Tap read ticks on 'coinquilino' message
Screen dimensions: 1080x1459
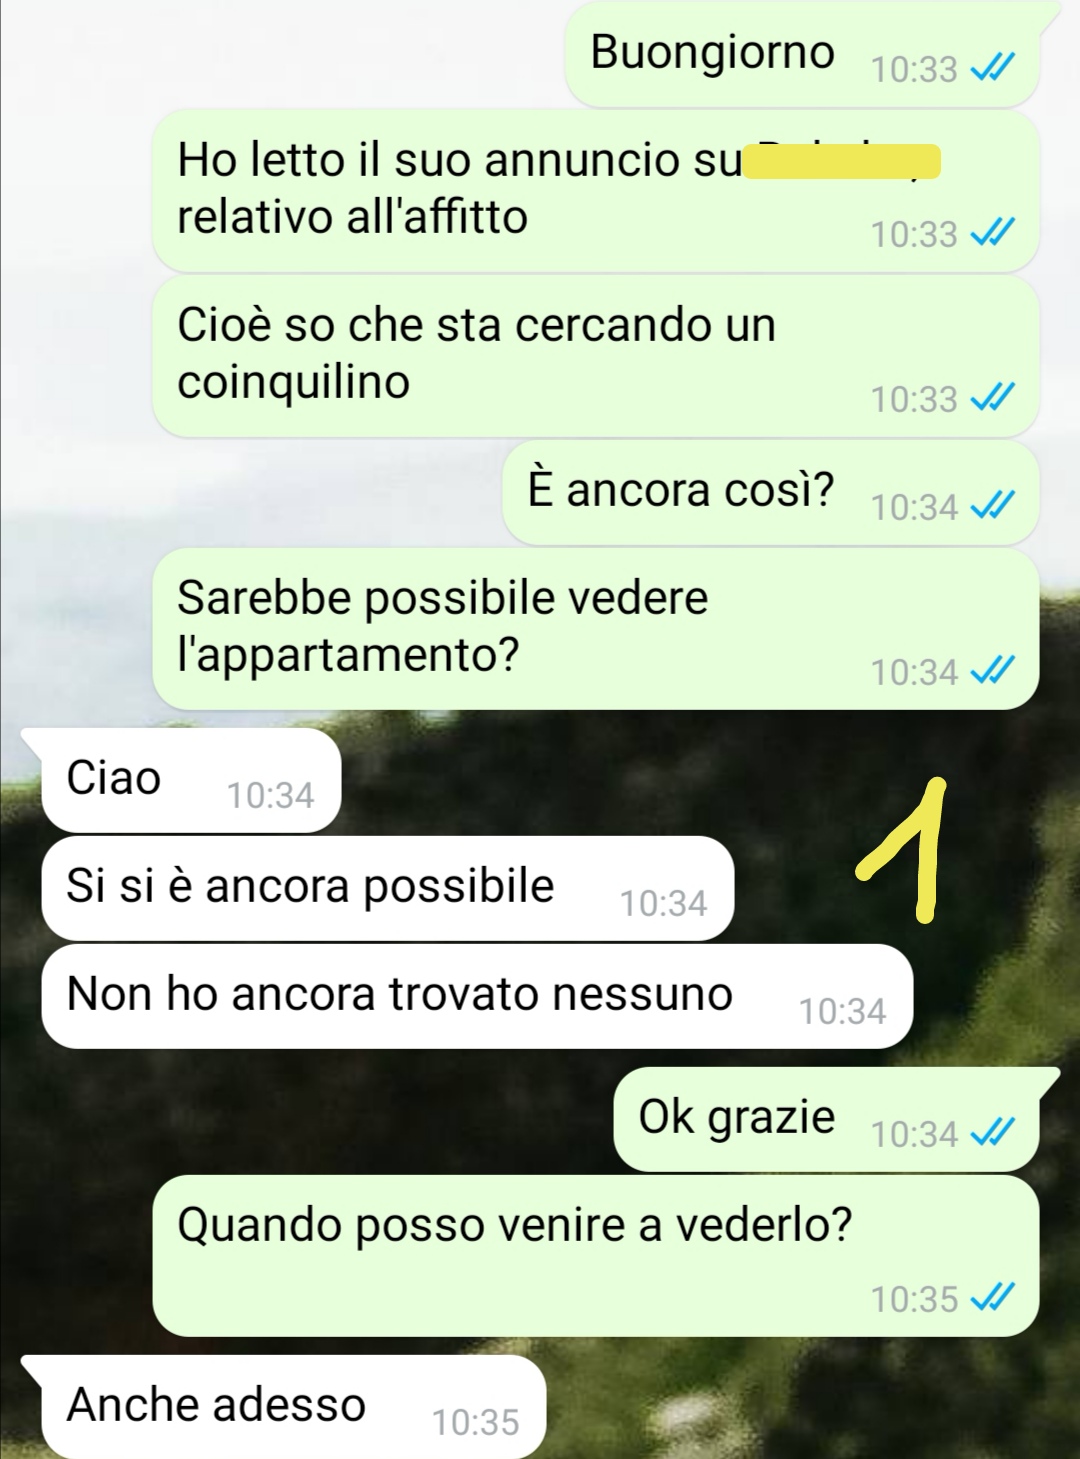[x=993, y=397]
